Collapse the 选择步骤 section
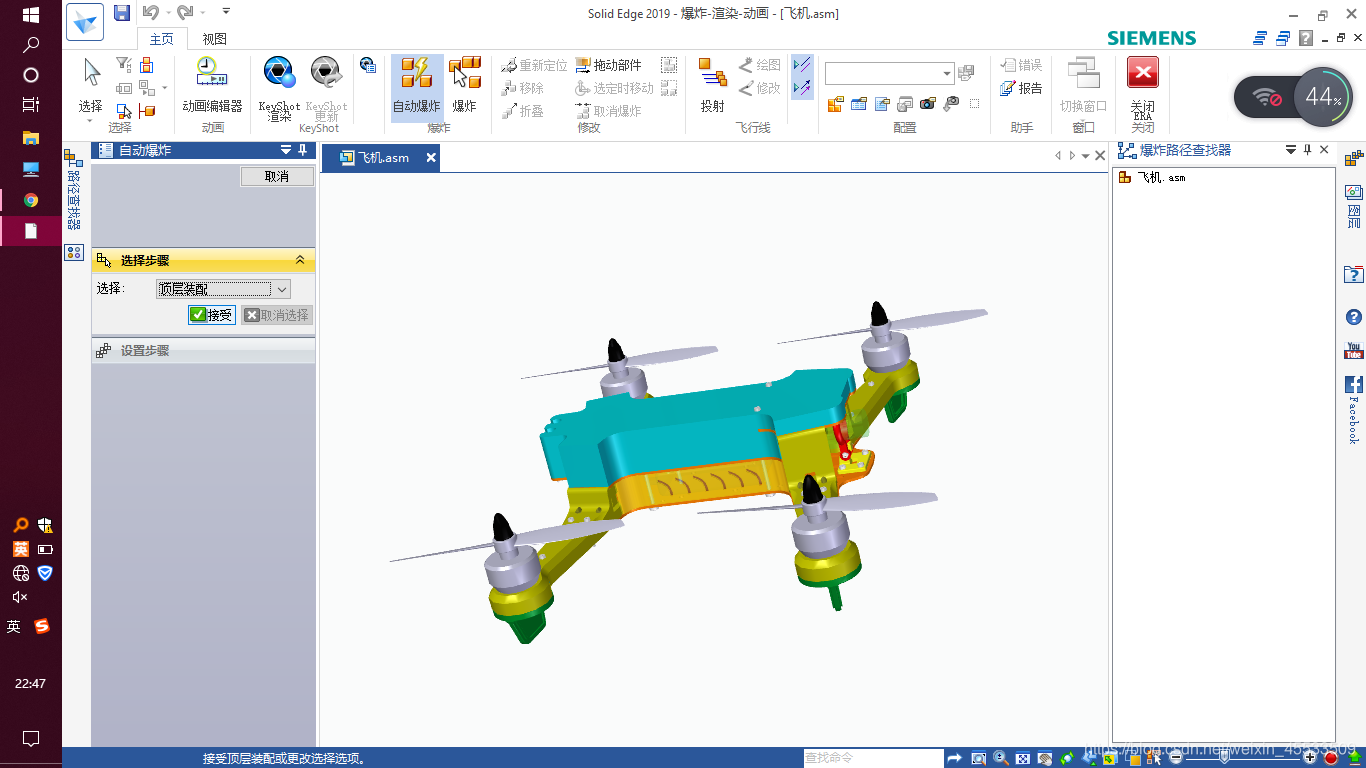 (x=300, y=260)
